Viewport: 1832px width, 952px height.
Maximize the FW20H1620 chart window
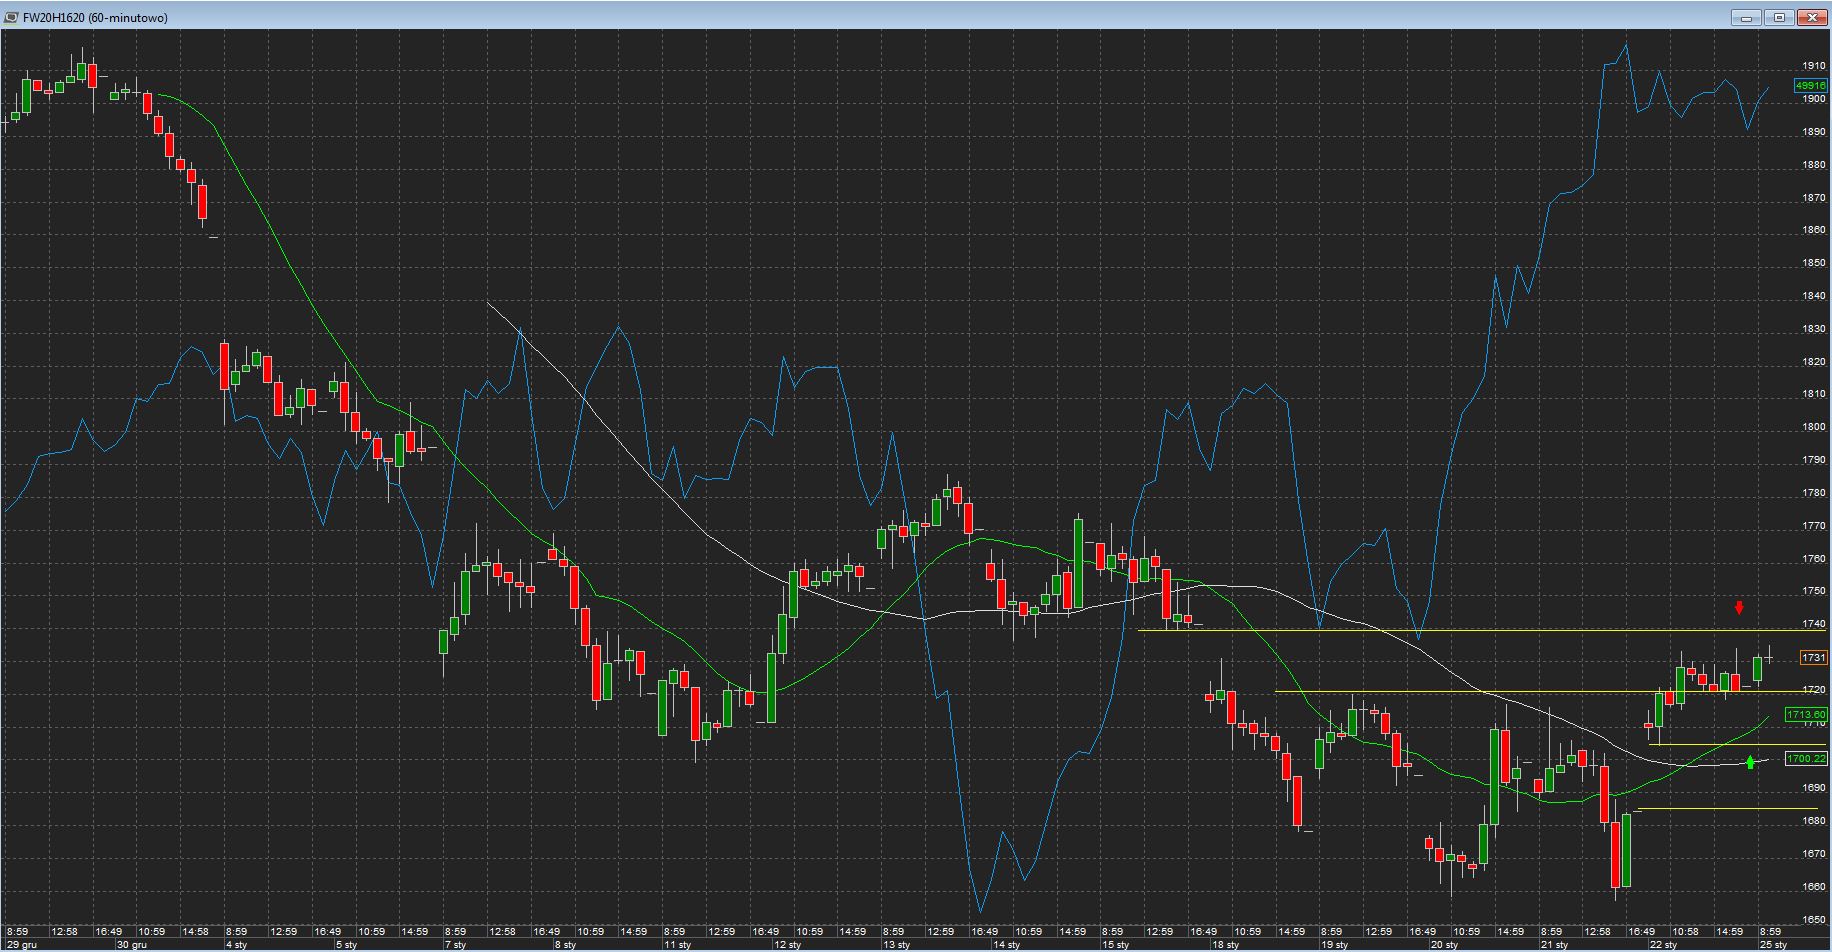[x=1780, y=17]
